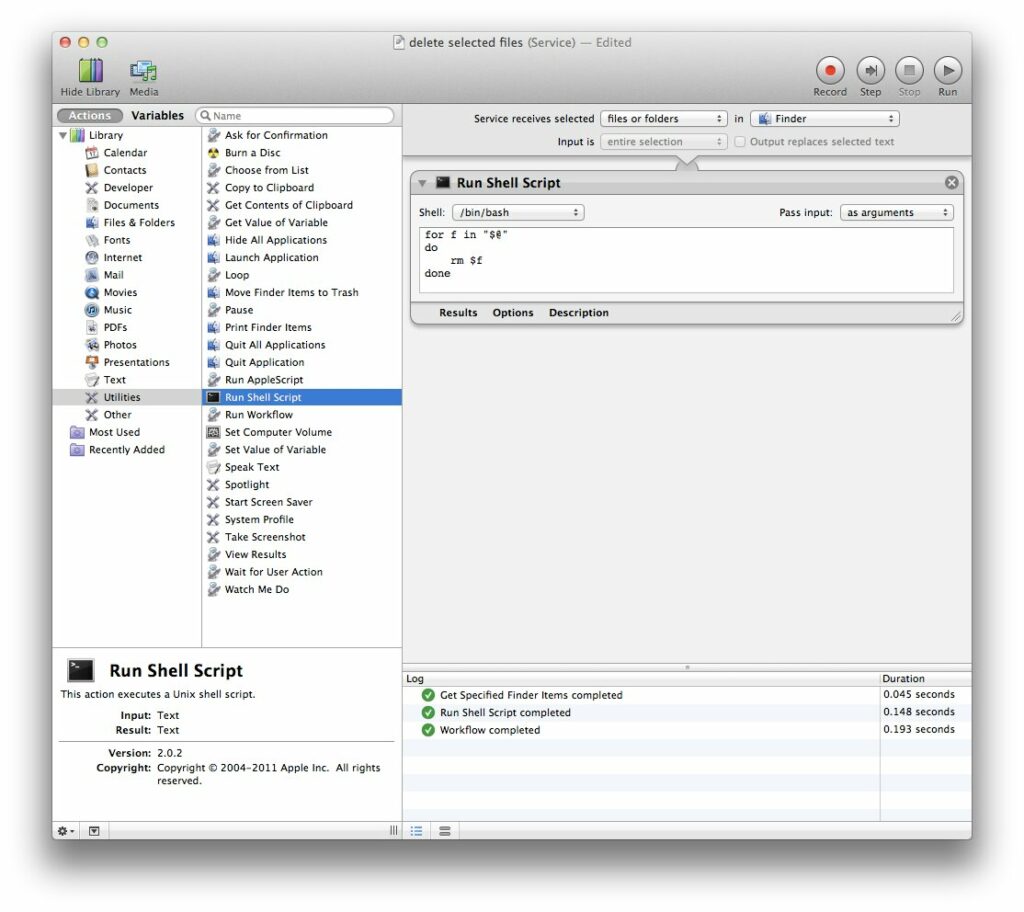Image resolution: width=1024 pixels, height=912 pixels.
Task: Click the Media button in the toolbar
Action: 143,75
